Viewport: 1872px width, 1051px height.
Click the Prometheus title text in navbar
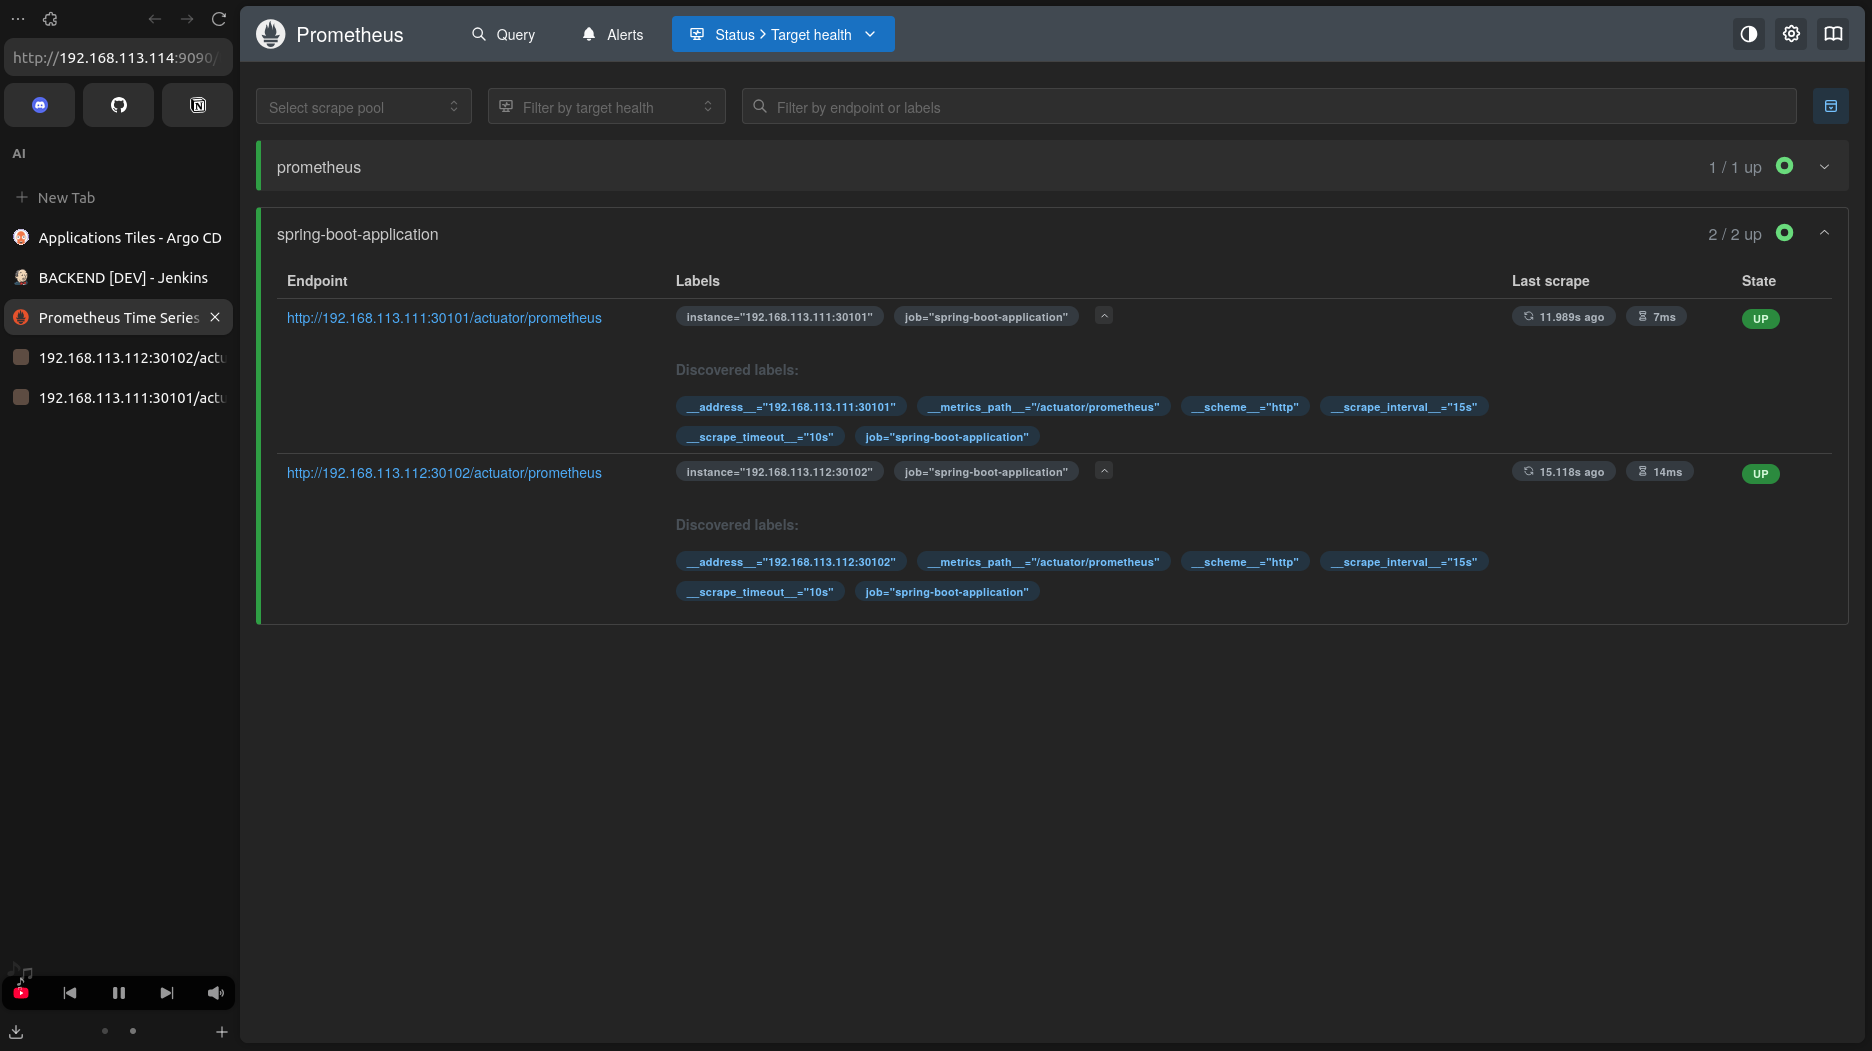(x=350, y=35)
